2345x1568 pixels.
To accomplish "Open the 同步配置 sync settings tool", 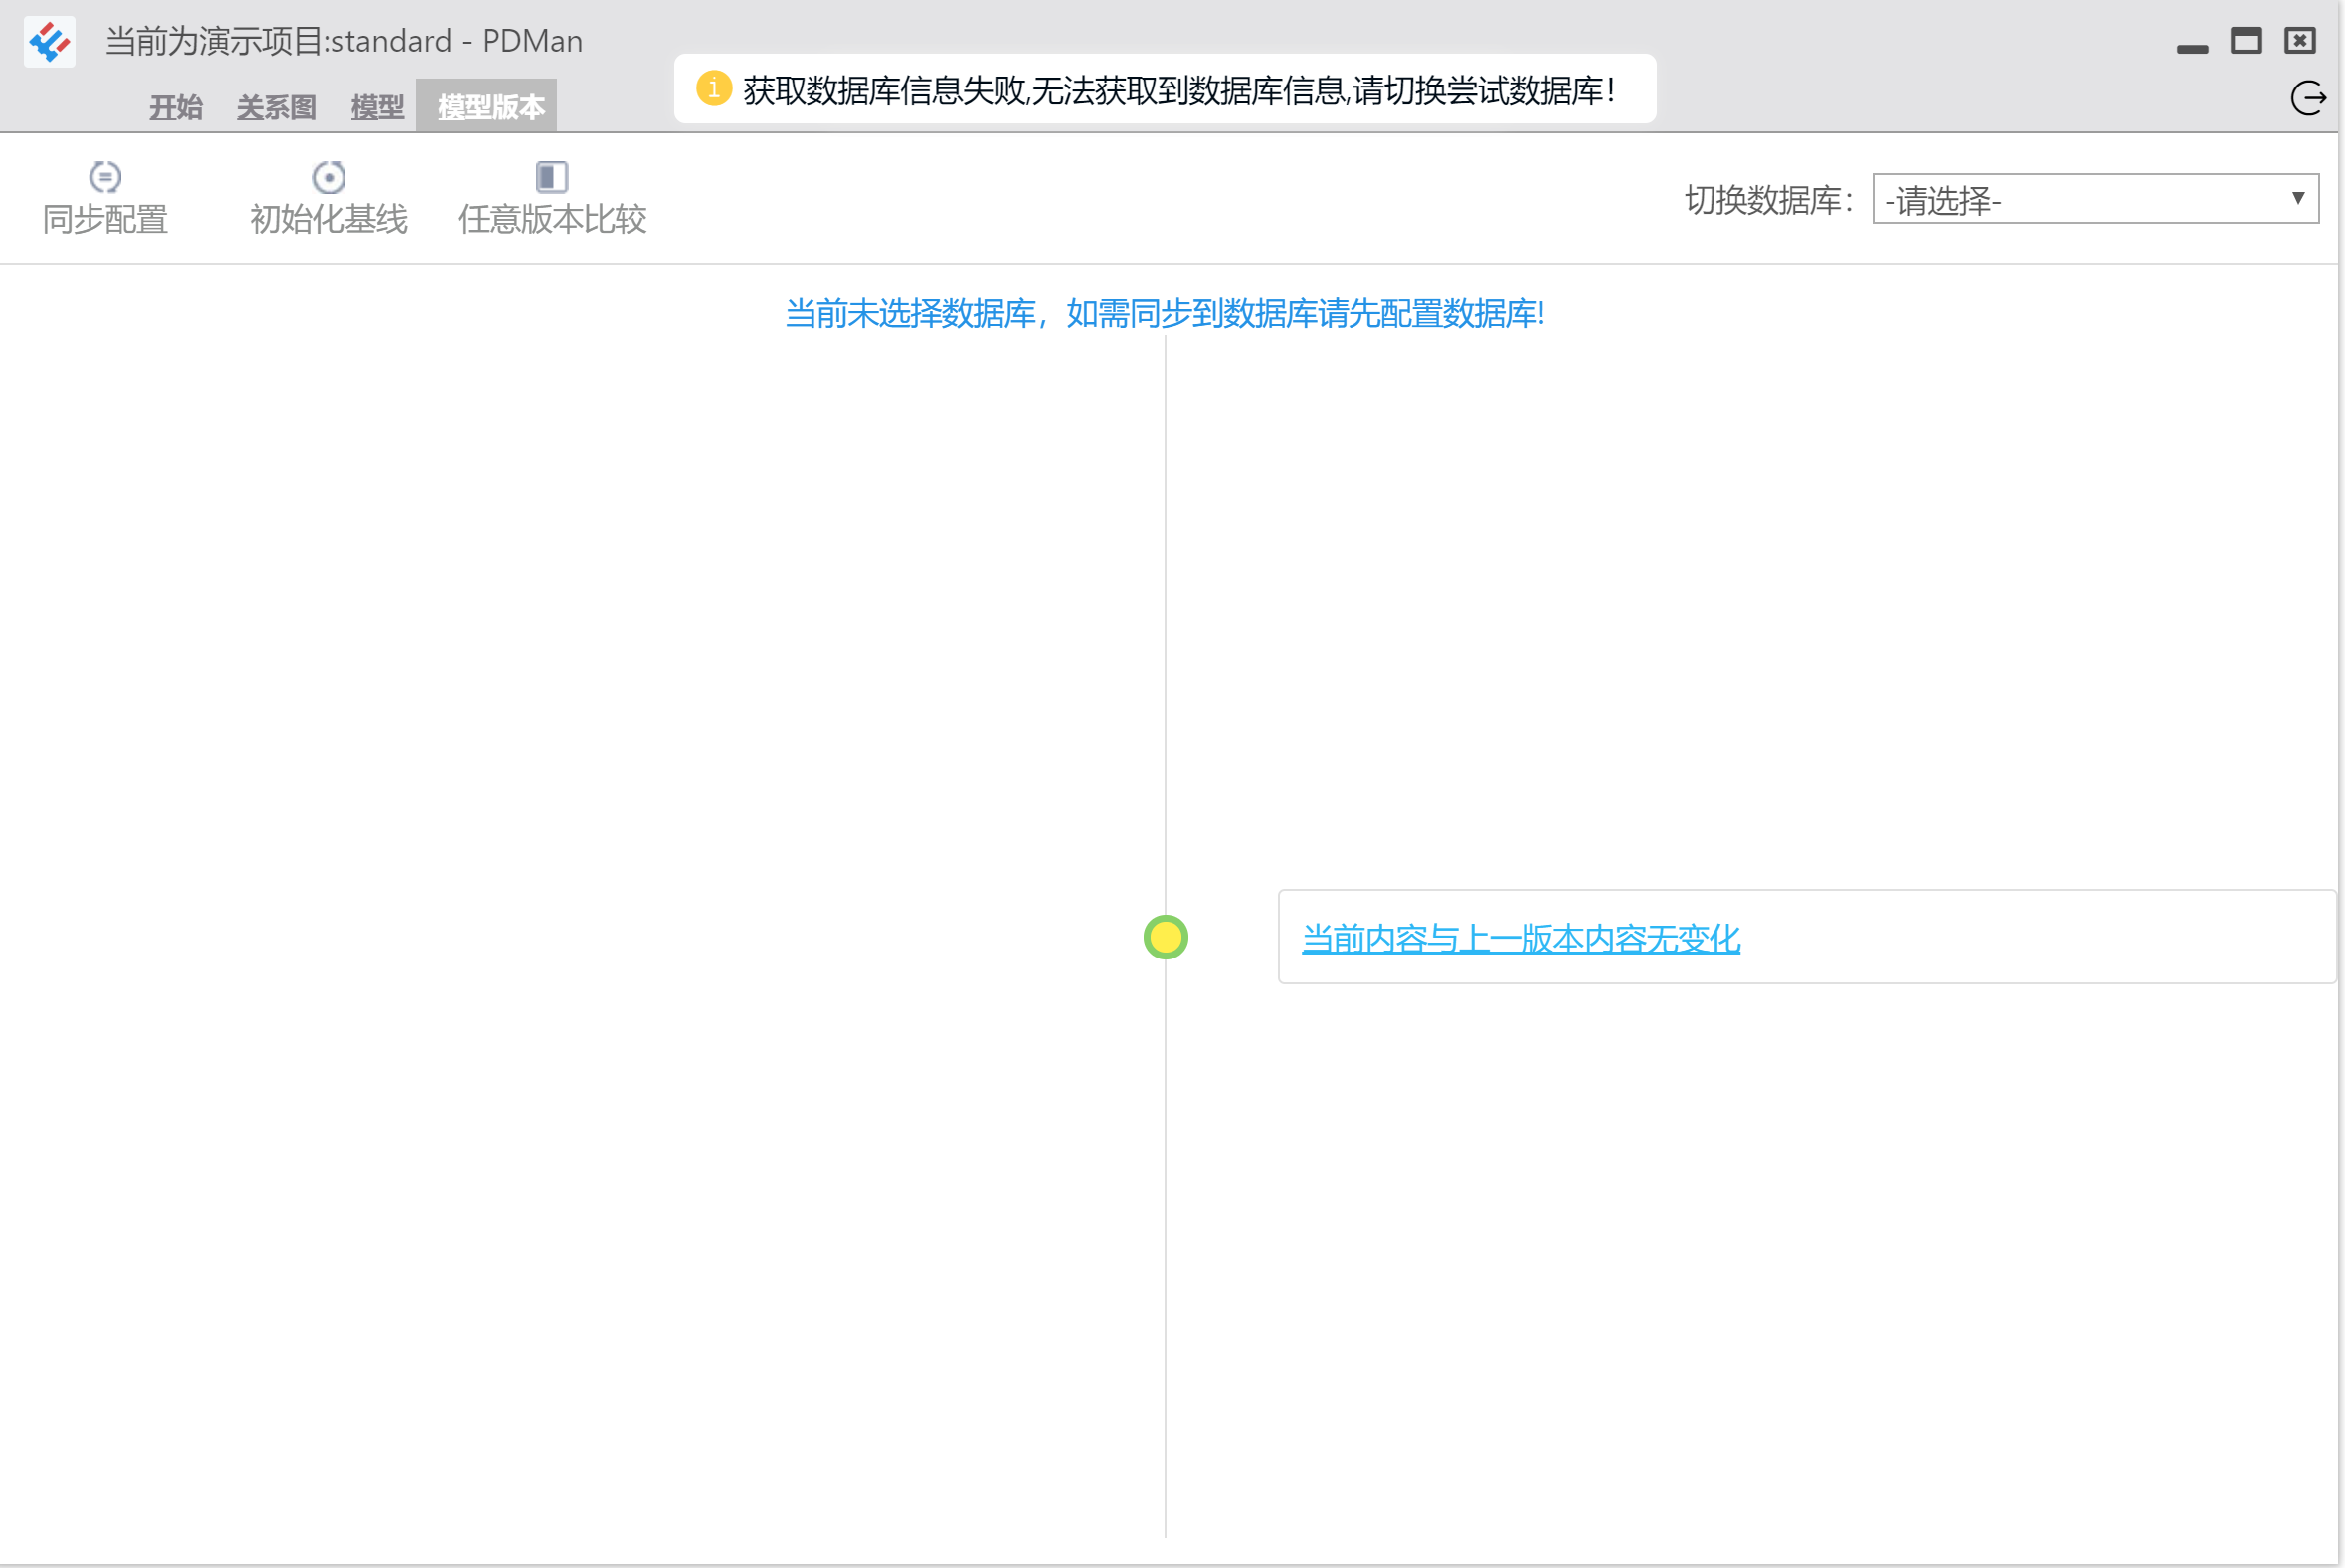I will [105, 199].
